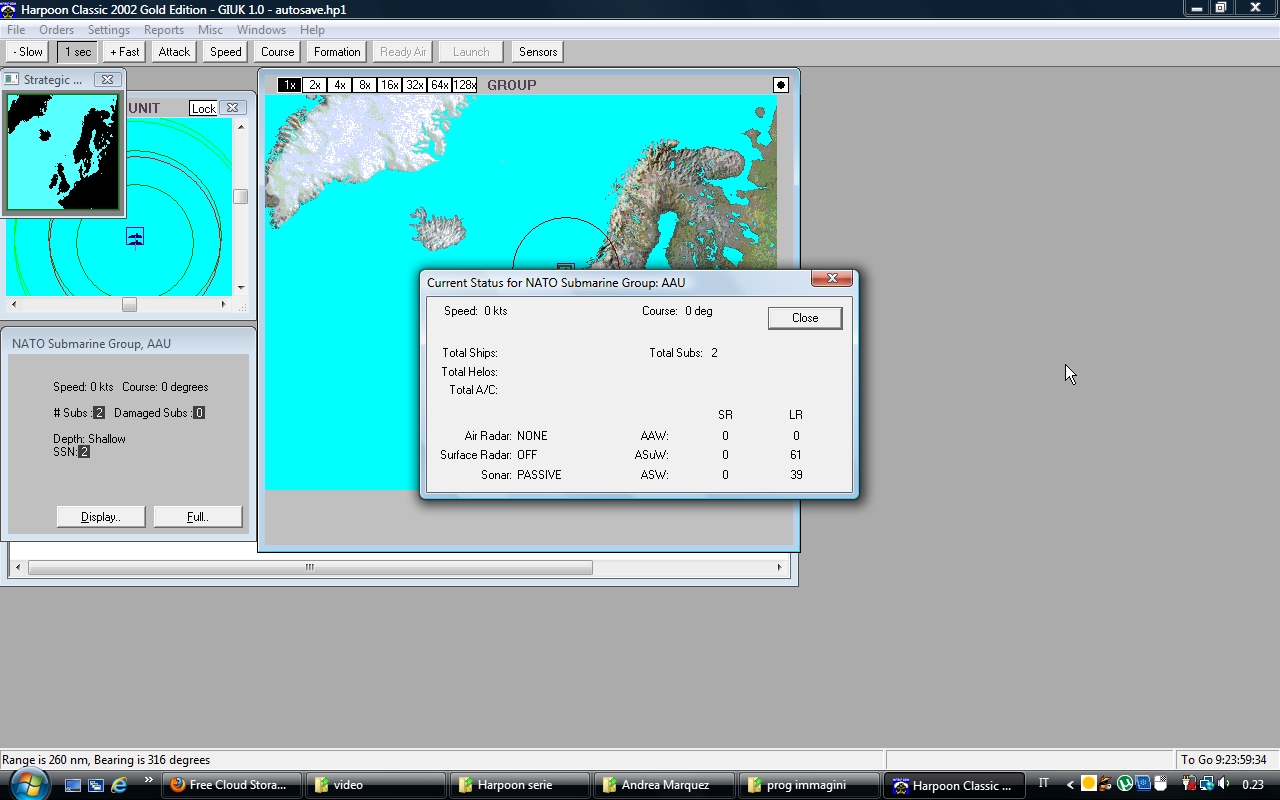
Task: Click ASuW long range value 61
Action: point(796,455)
